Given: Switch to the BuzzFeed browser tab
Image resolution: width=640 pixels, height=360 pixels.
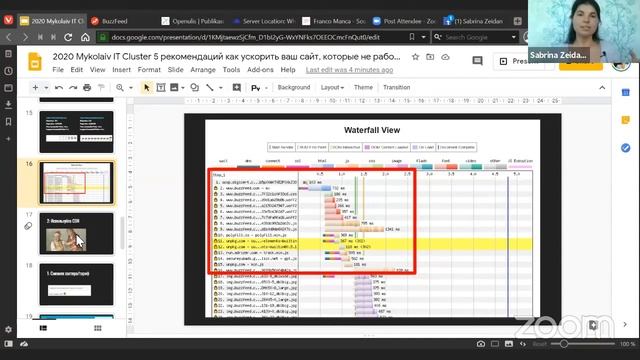Looking at the screenshot, I should coord(121,21).
